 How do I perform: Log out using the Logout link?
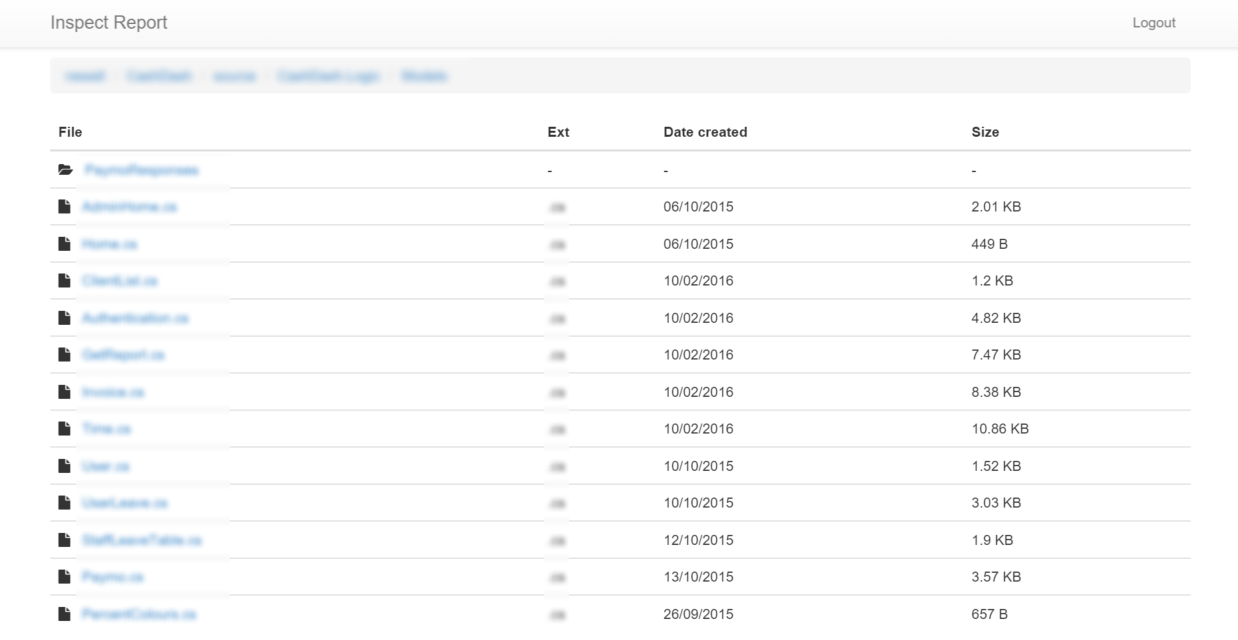(1153, 23)
